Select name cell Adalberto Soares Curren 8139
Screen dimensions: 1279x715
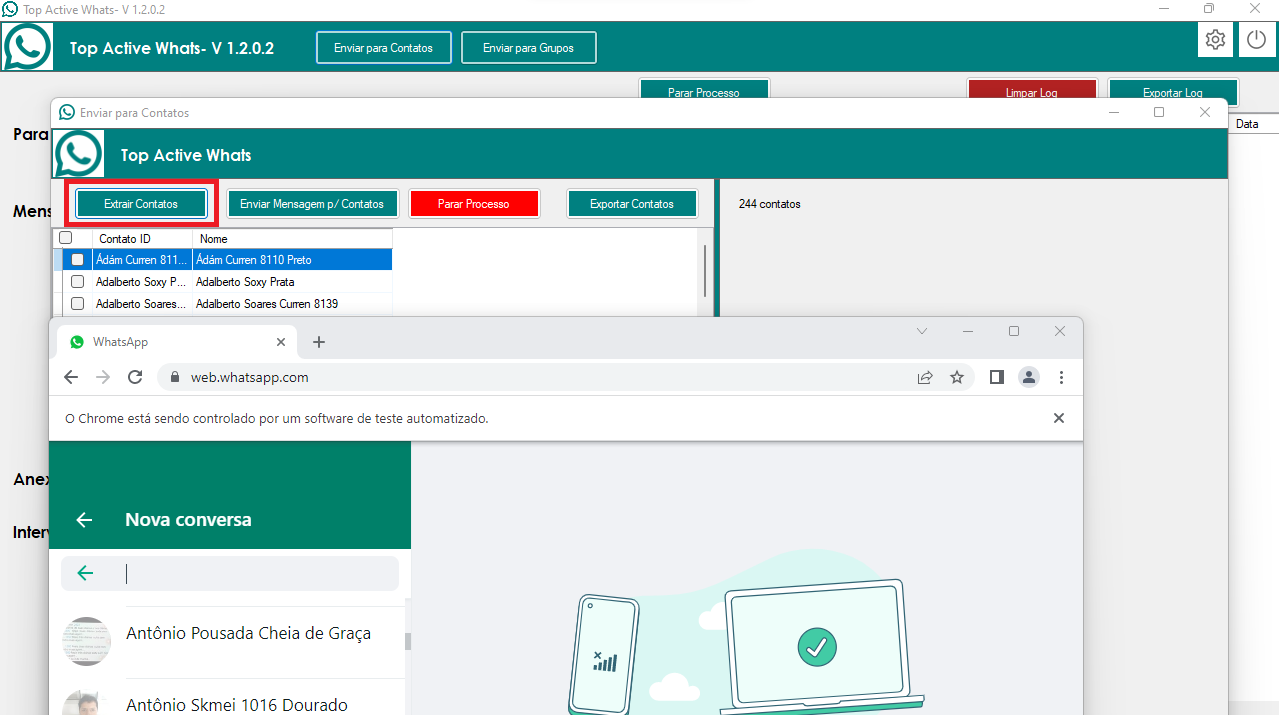click(x=293, y=304)
